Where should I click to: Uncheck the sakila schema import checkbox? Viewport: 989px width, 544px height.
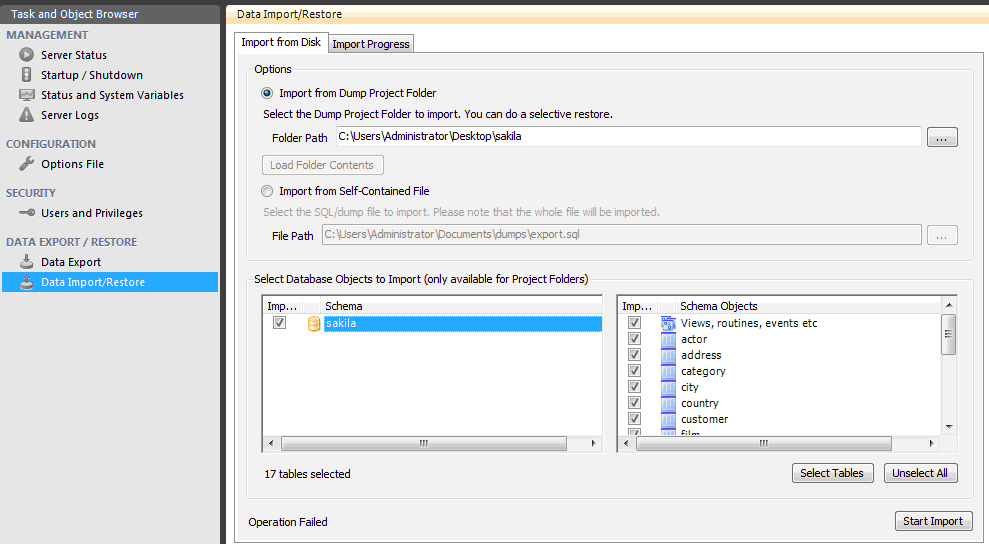[280, 323]
